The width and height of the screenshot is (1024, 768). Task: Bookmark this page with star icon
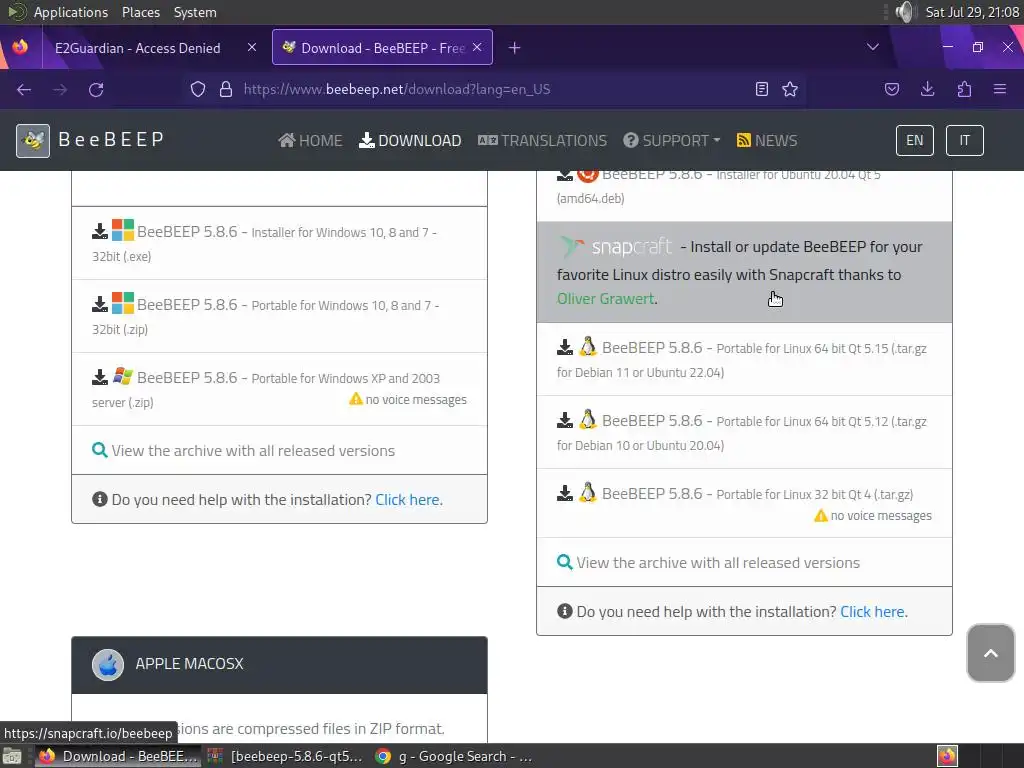pyautogui.click(x=790, y=89)
